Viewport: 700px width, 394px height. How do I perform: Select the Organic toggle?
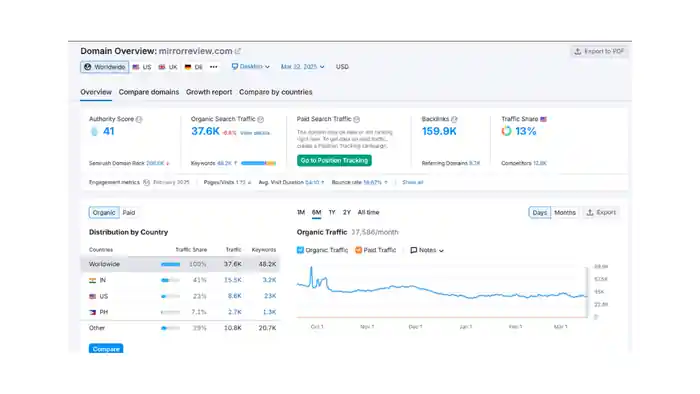tap(104, 213)
